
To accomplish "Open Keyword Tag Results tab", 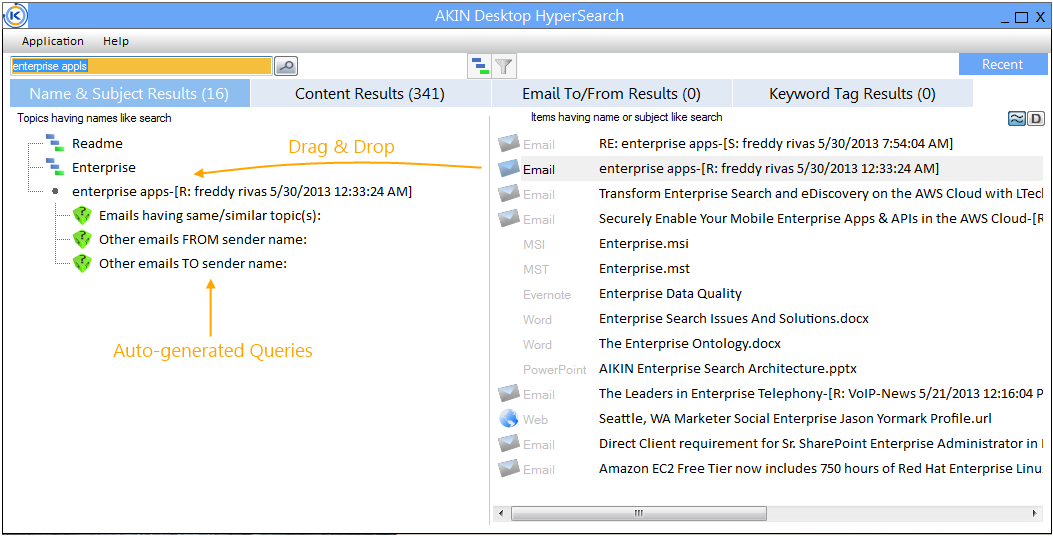I will pyautogui.click(x=852, y=93).
